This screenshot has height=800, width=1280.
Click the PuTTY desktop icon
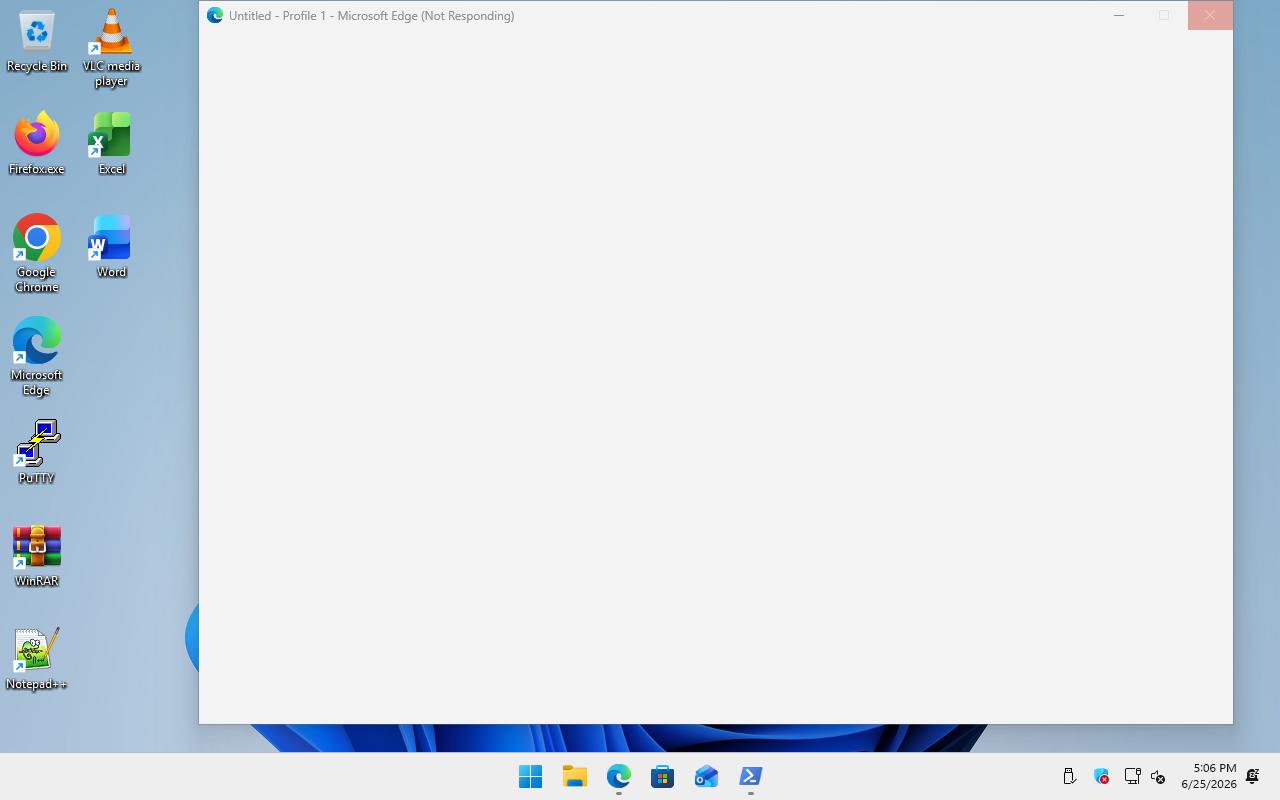pyautogui.click(x=37, y=453)
